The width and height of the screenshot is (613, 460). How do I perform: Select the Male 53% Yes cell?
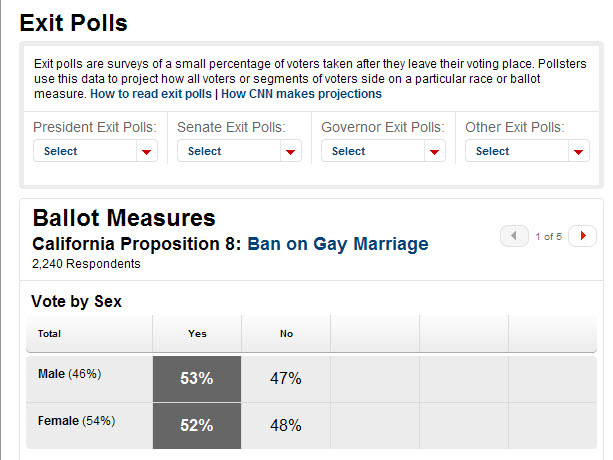pyautogui.click(x=197, y=379)
